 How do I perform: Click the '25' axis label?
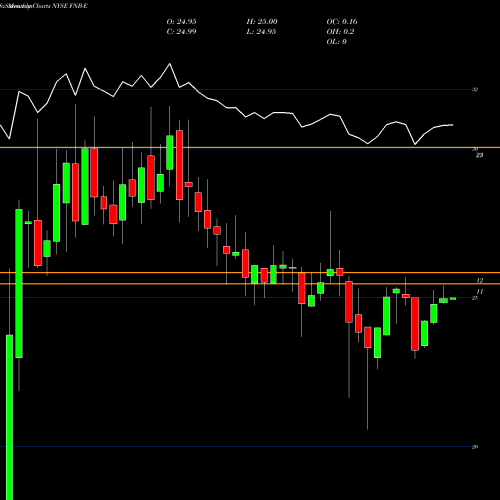[475, 298]
